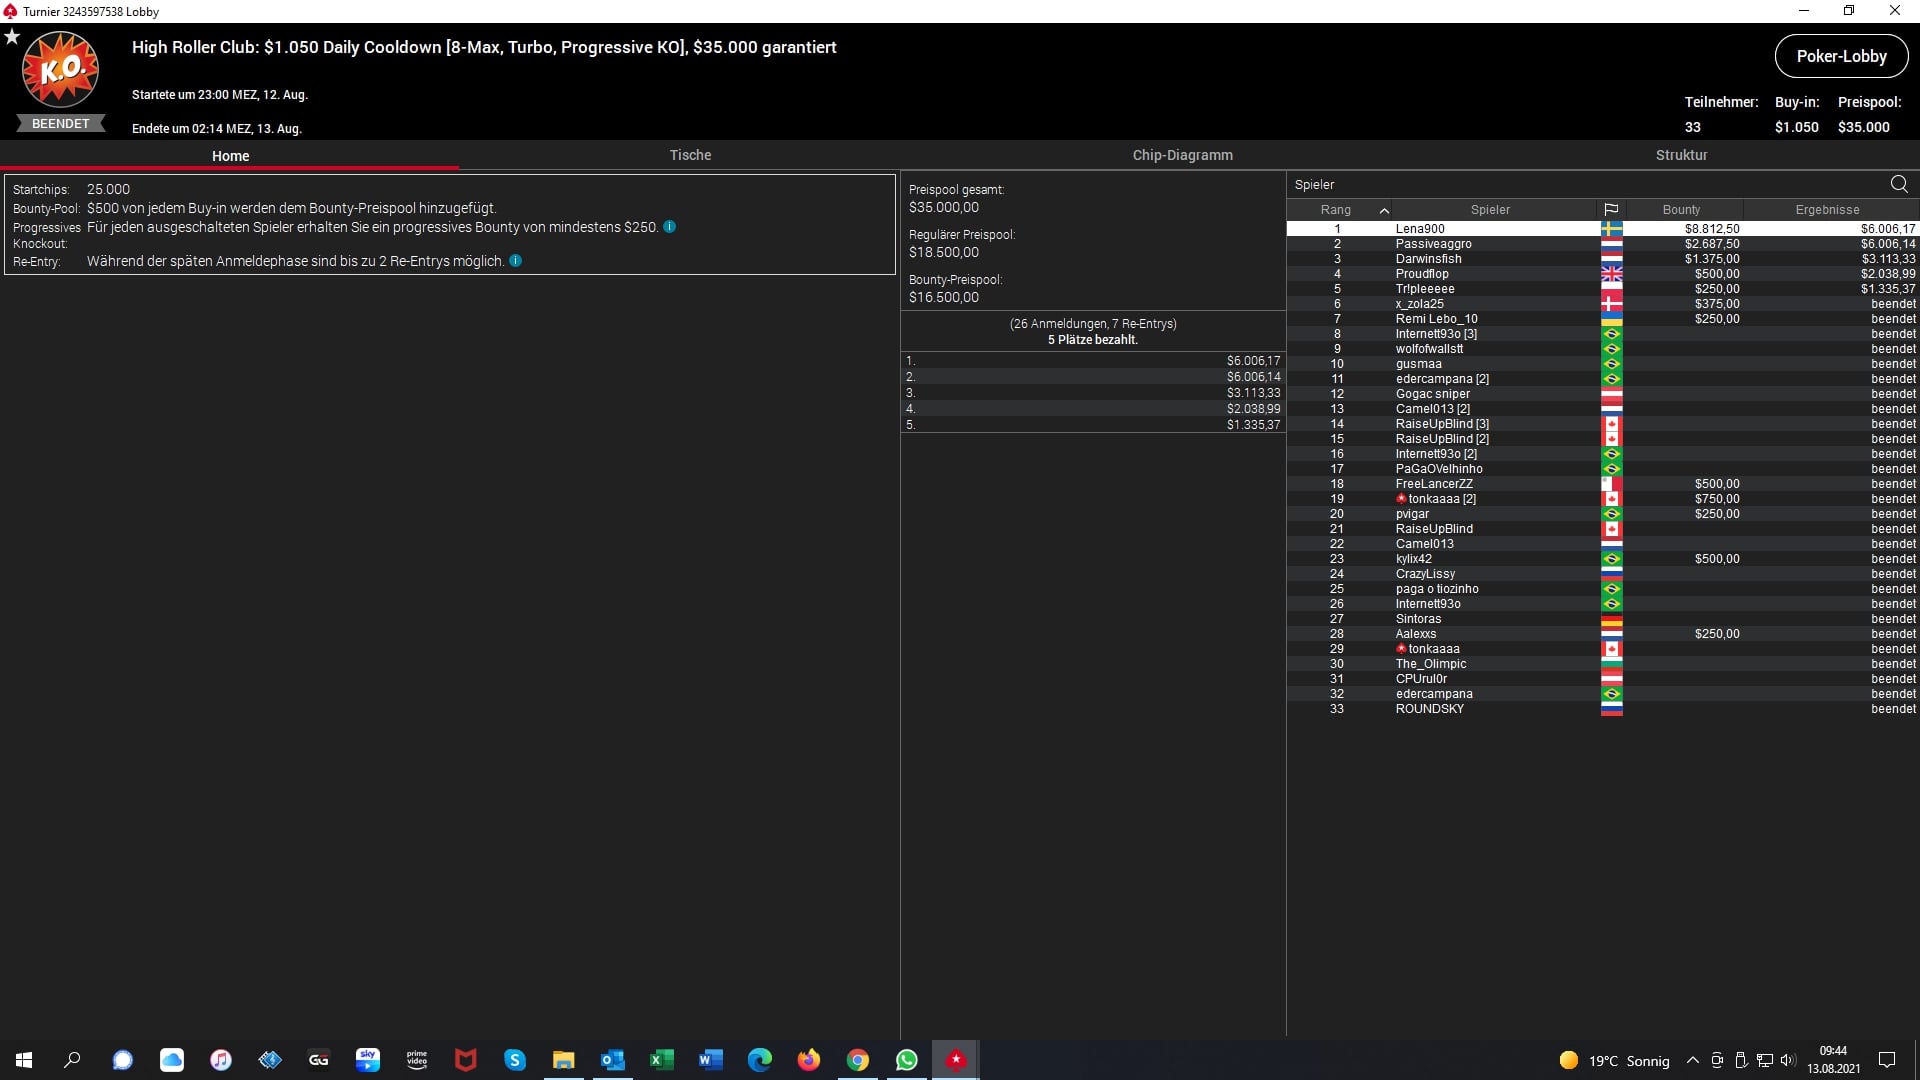Click the Spieler search field
Viewport: 1920px width, 1080px height.
coord(1580,184)
